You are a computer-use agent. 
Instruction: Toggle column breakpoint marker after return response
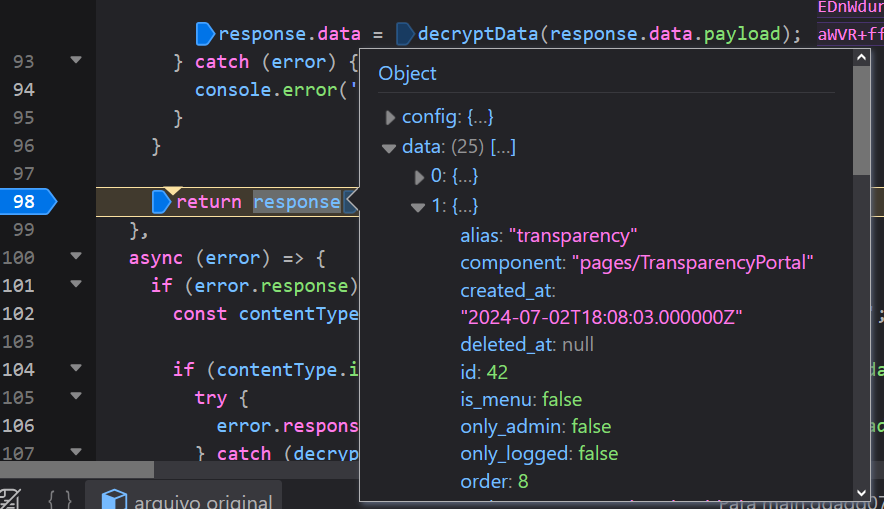(x=351, y=202)
